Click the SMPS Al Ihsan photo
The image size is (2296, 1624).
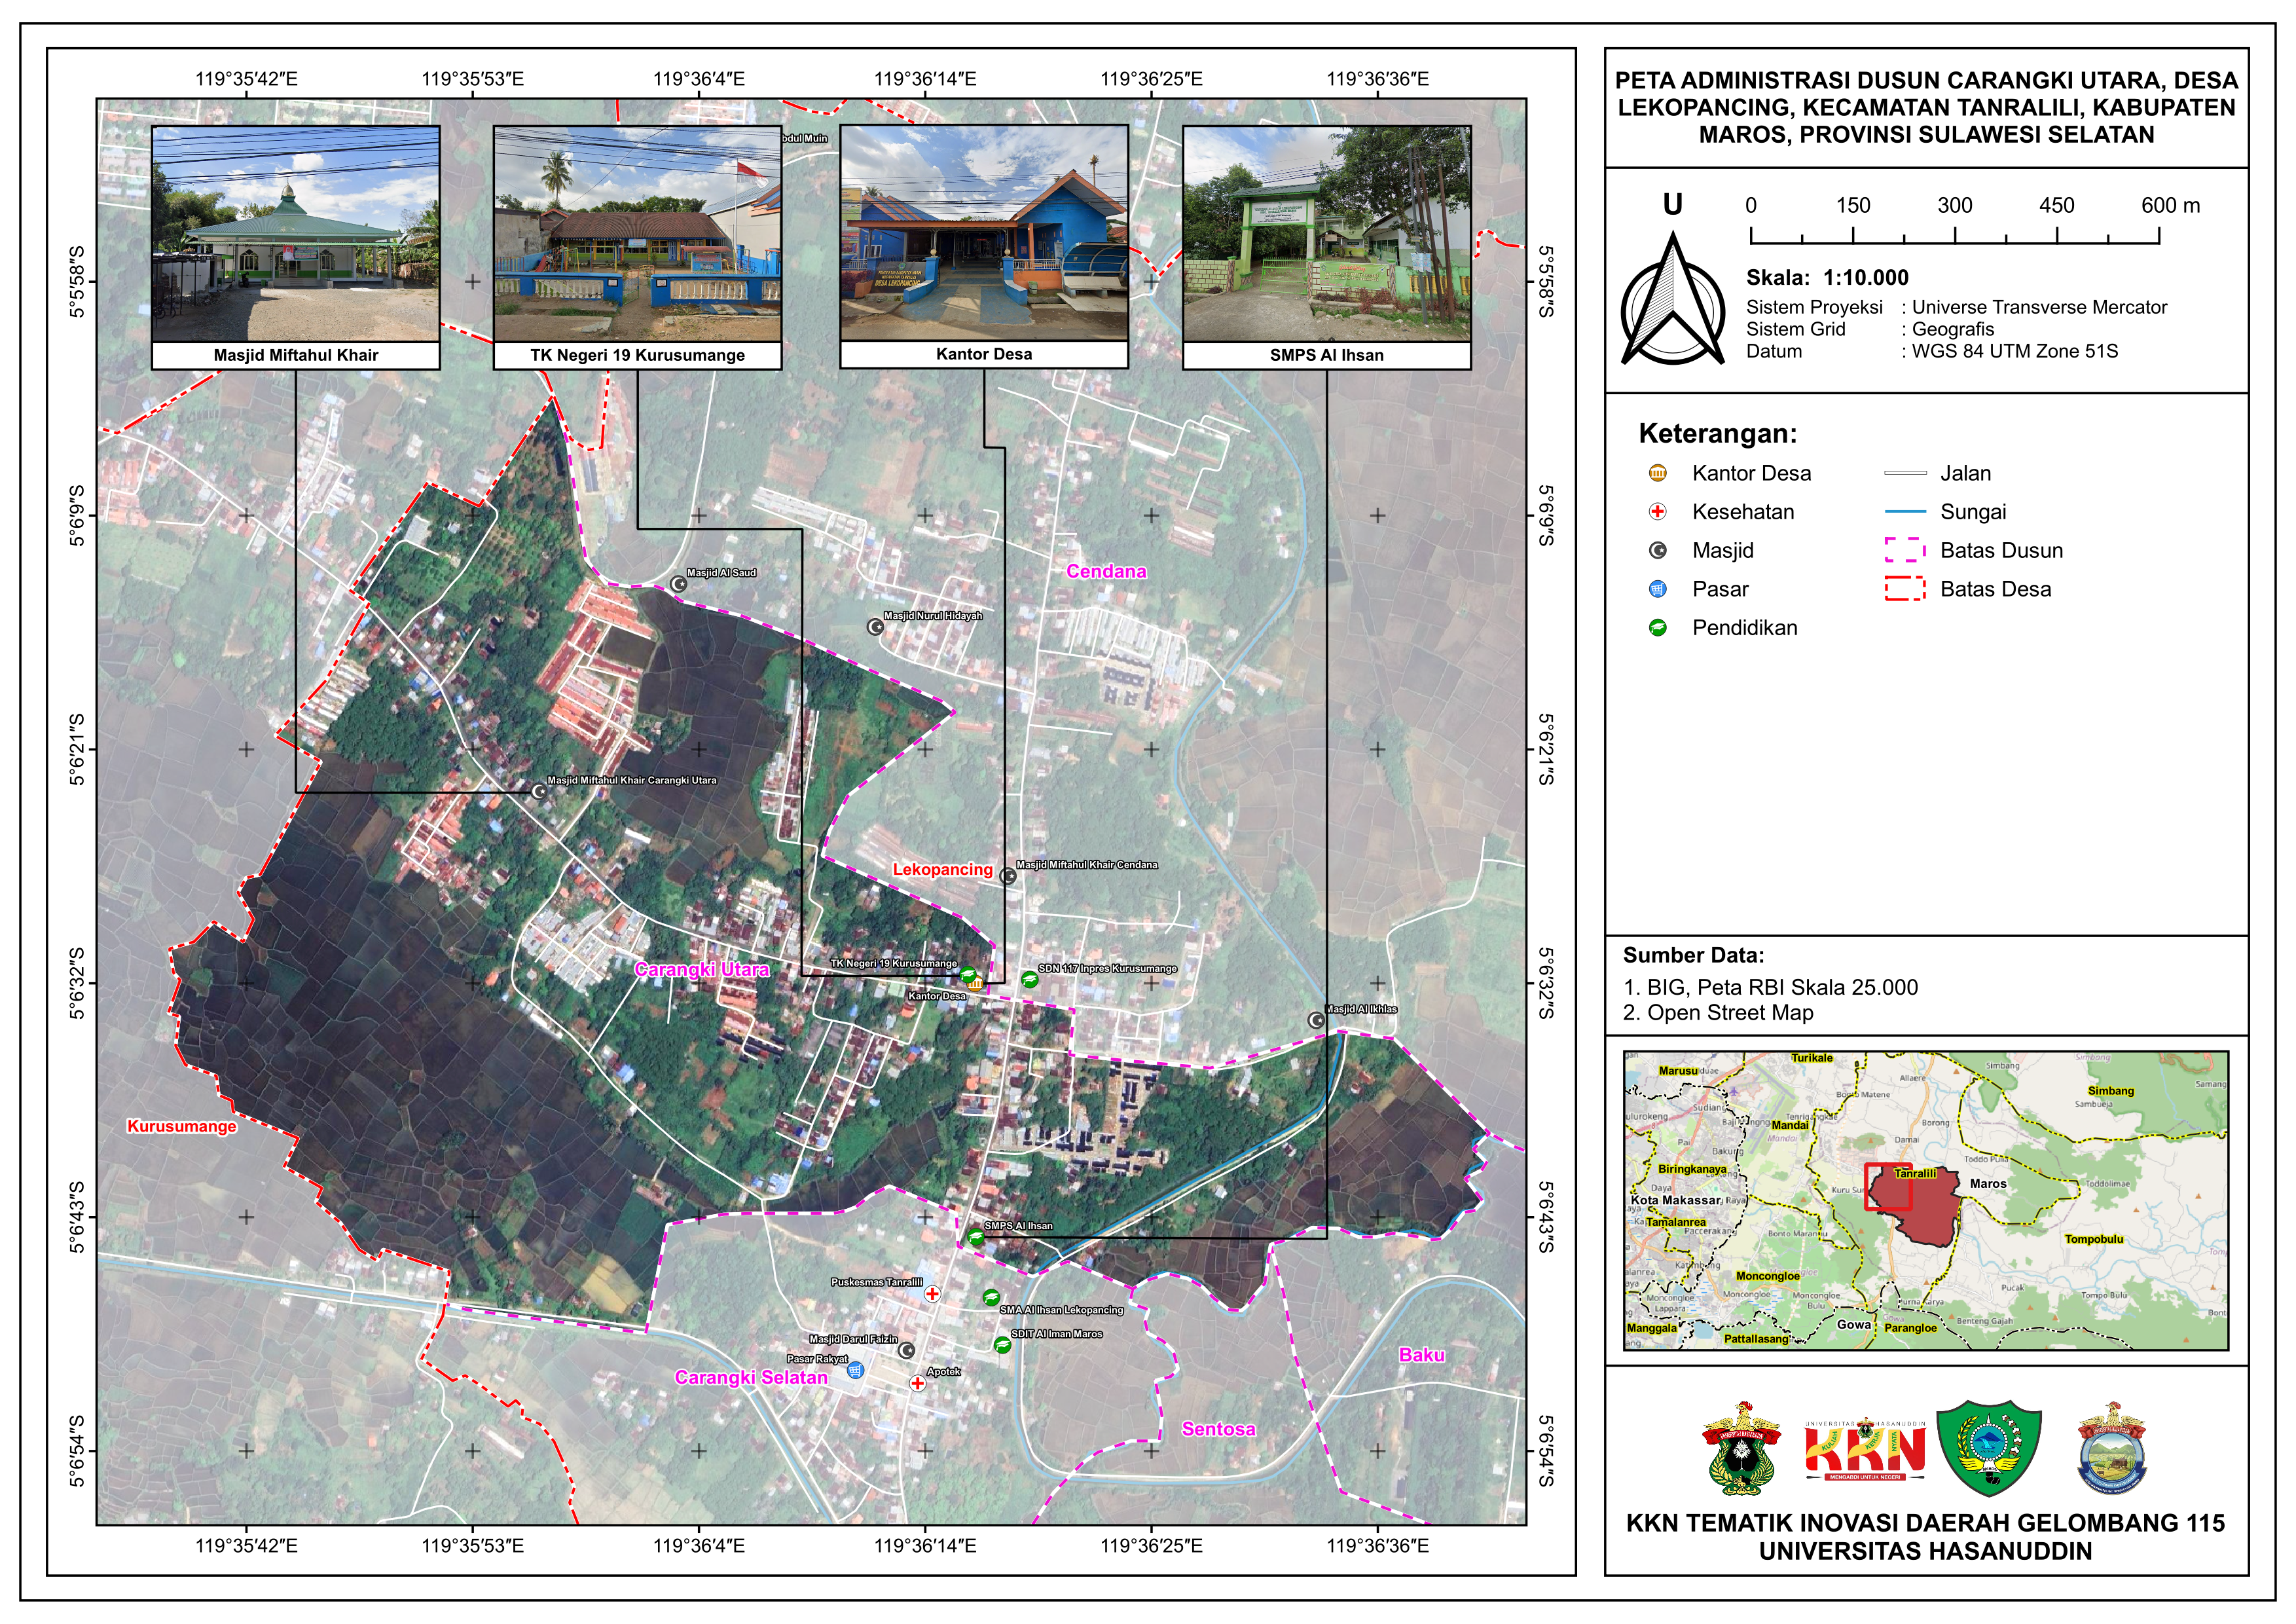(x=1326, y=234)
